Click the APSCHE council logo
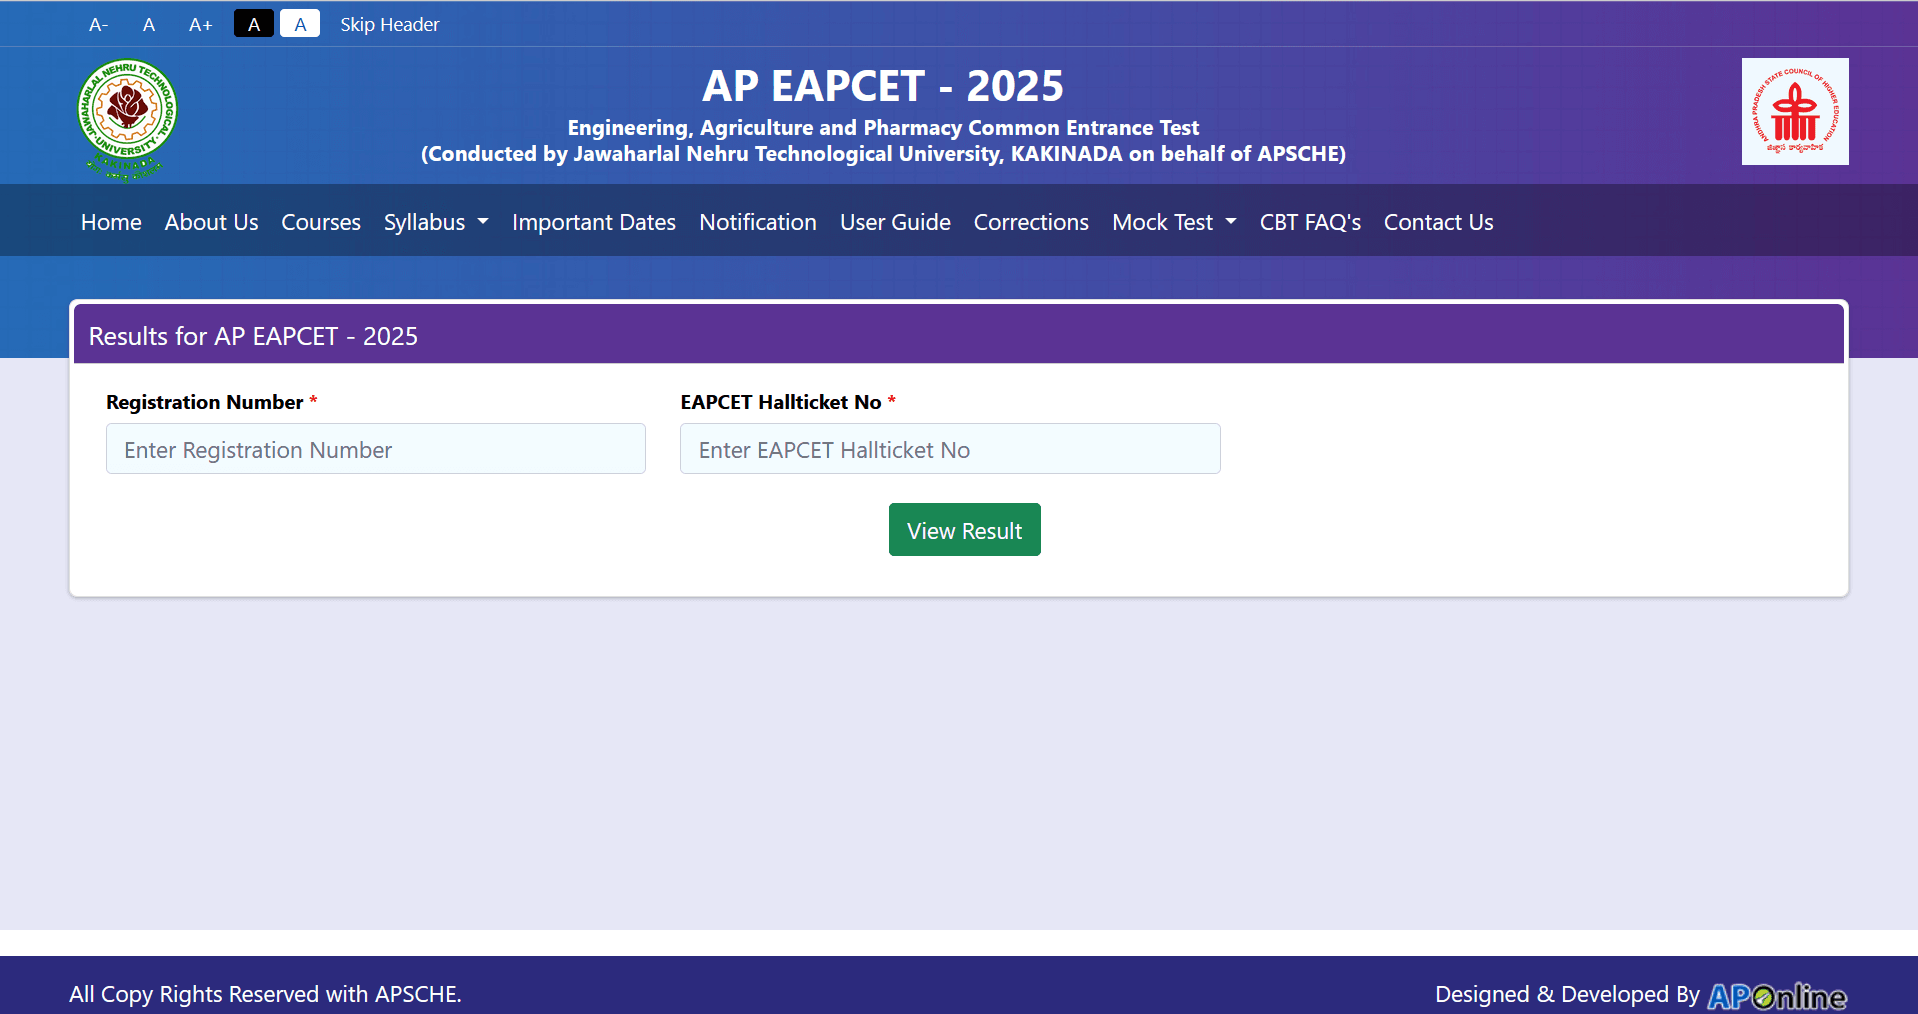Screen dimensions: 1918x1014 point(1795,111)
